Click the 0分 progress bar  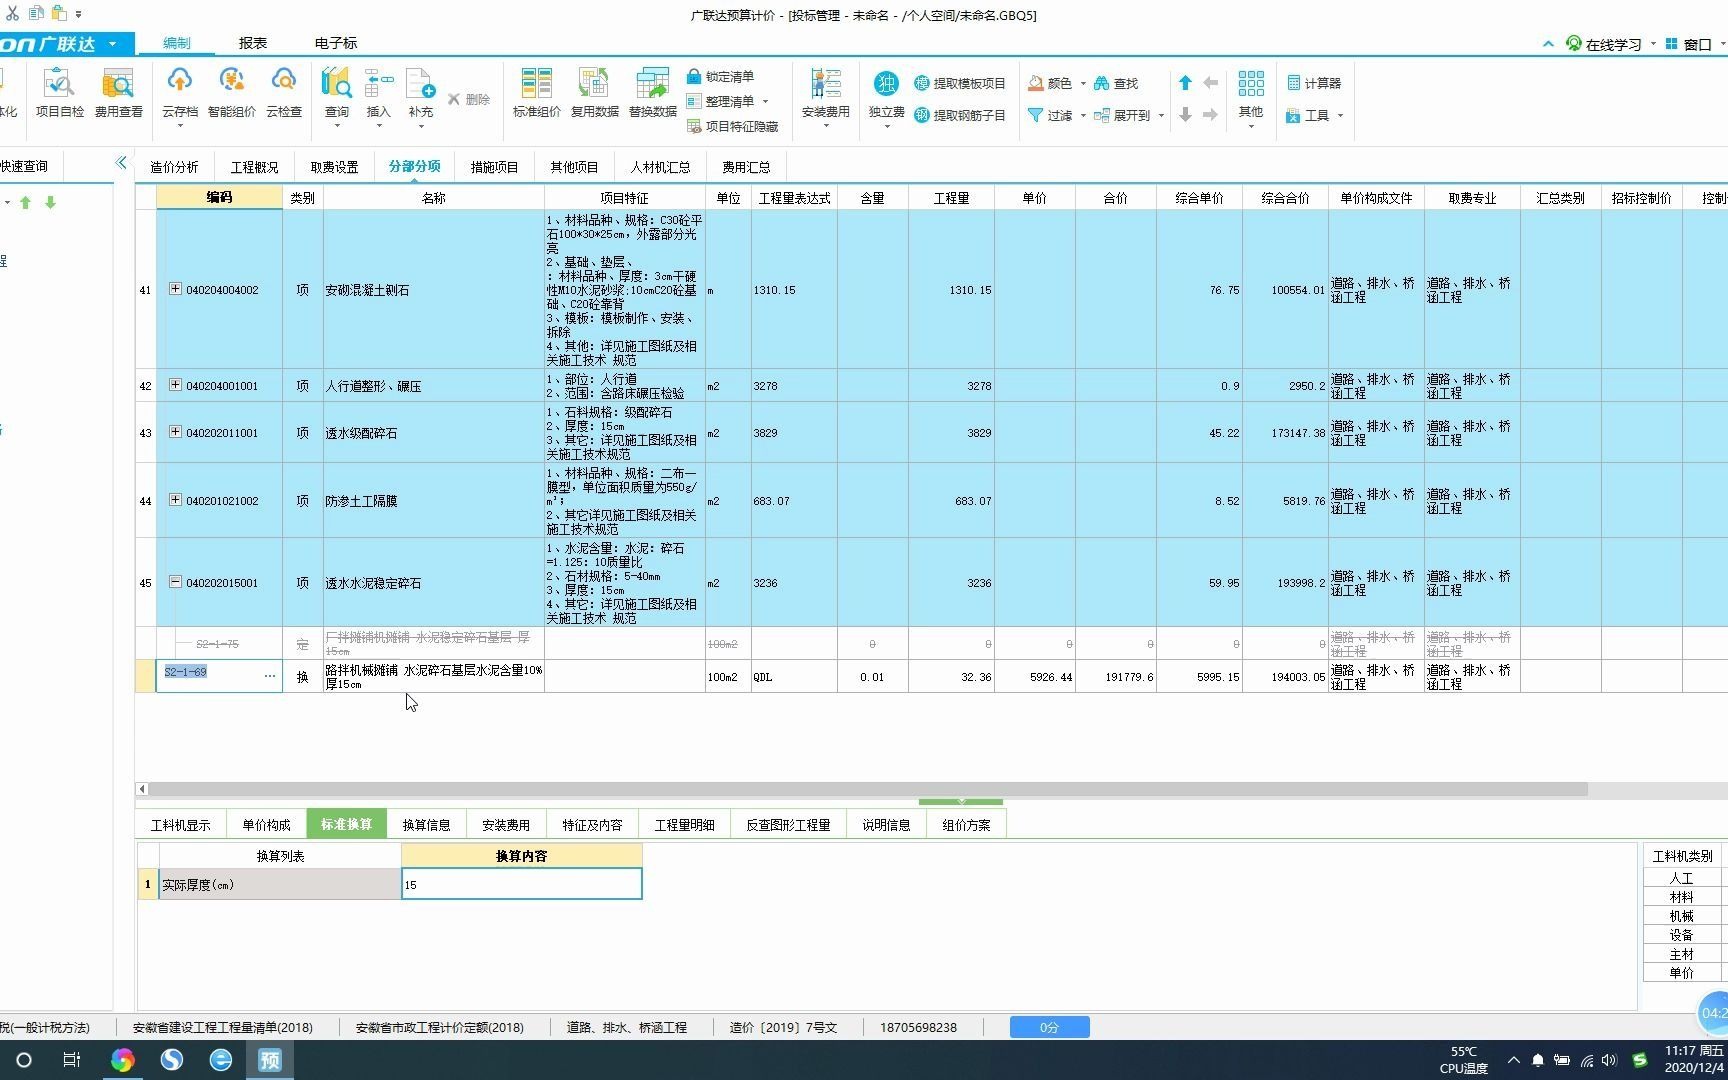1049,1027
